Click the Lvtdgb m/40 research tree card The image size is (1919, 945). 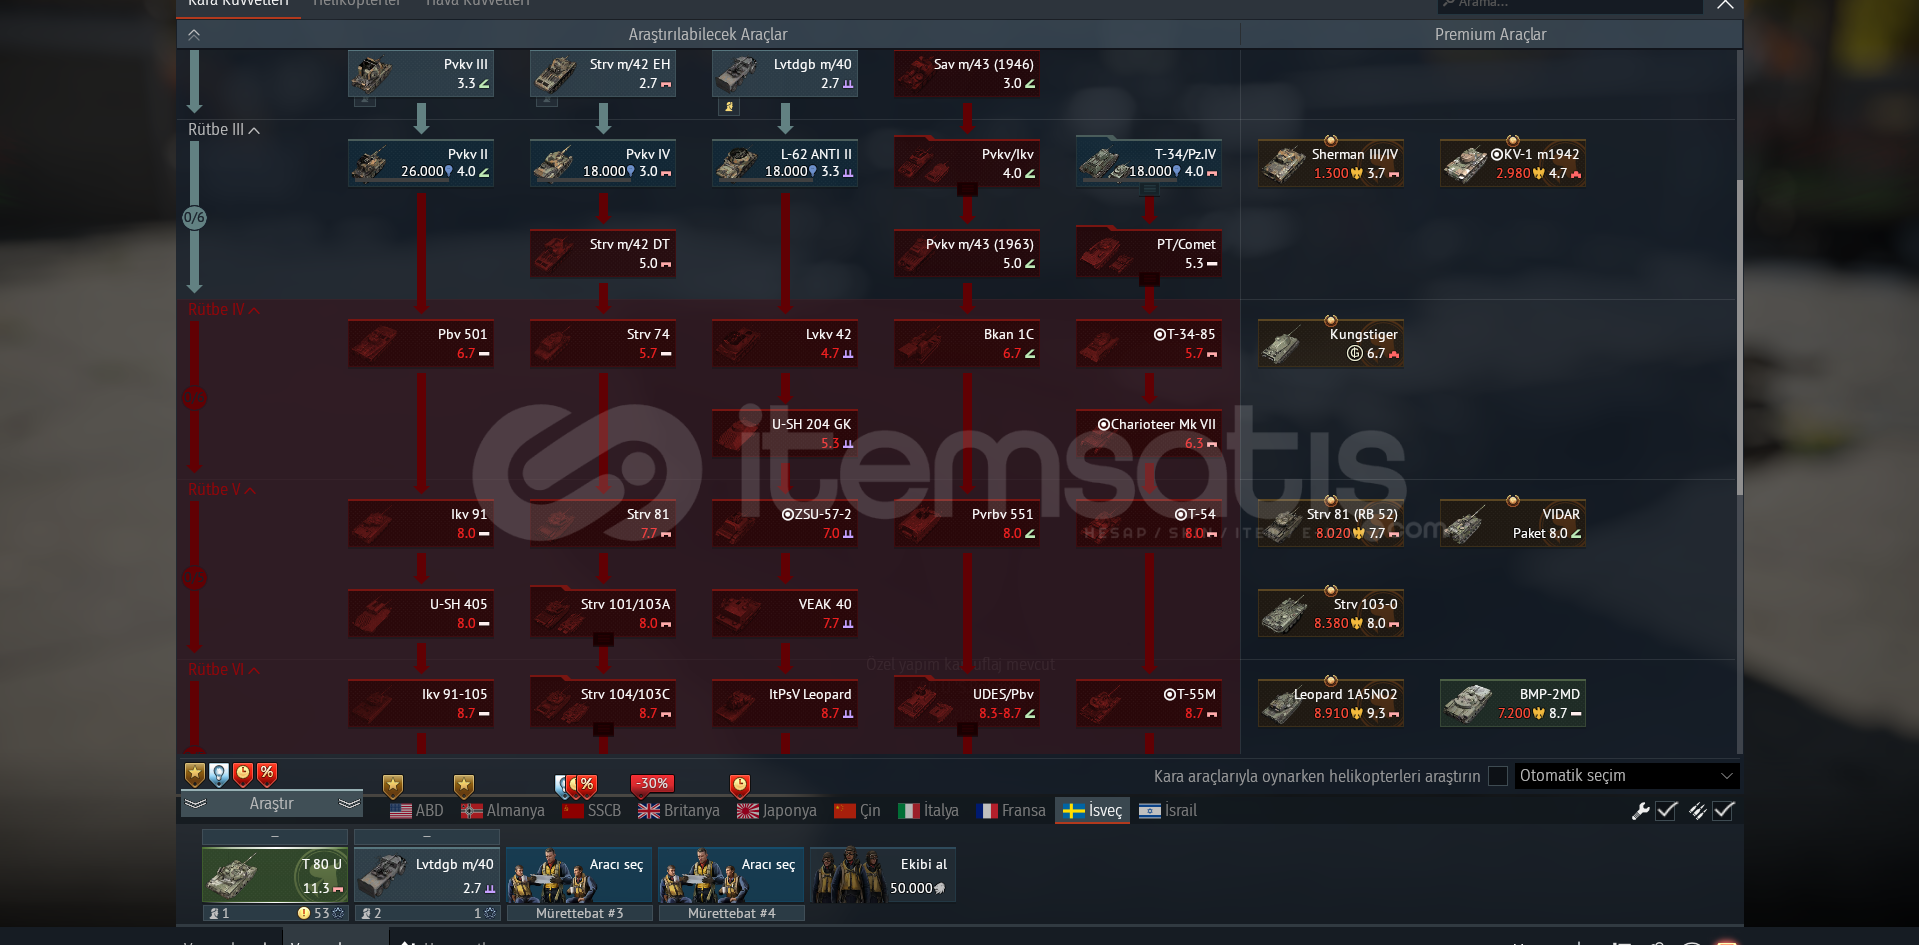[785, 73]
